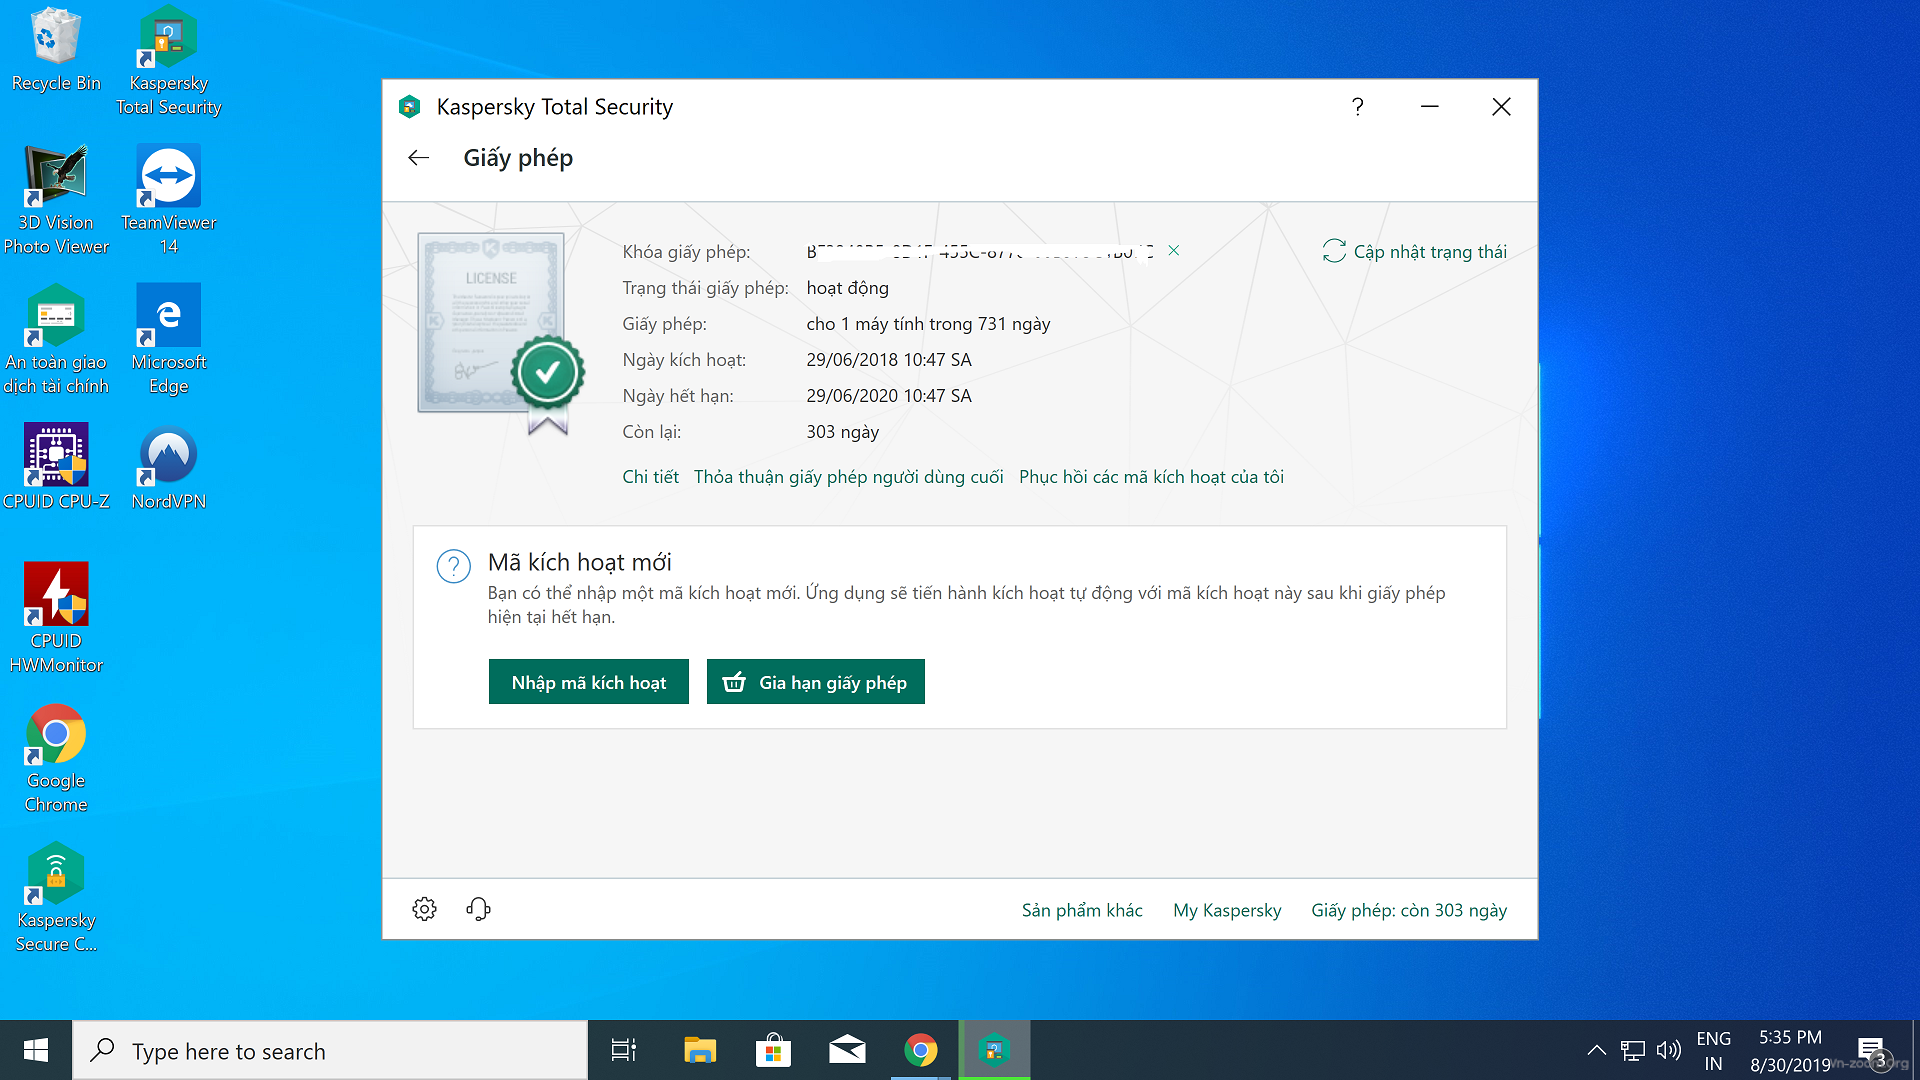Open the clock showing 5:35 PM

point(1790,1051)
